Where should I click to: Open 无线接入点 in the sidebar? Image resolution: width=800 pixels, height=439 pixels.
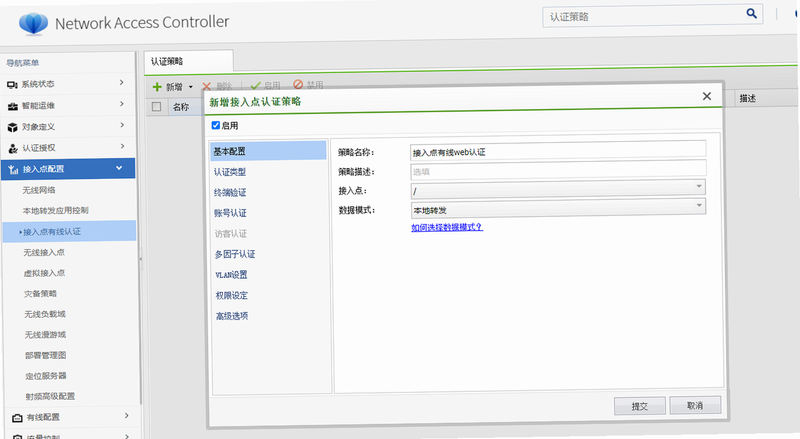(x=44, y=253)
